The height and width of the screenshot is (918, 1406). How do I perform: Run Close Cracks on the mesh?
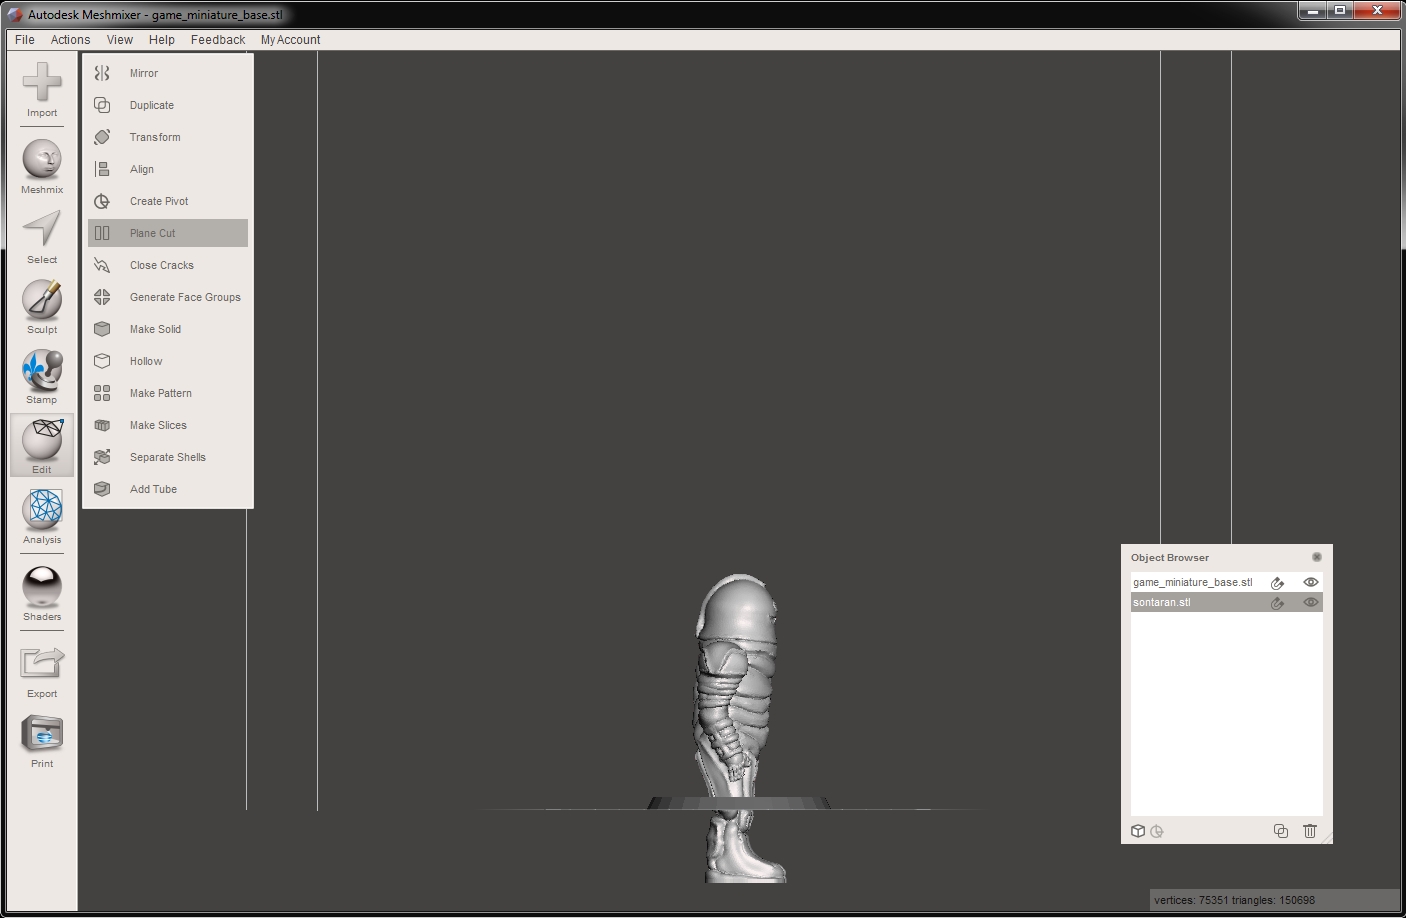click(x=168, y=265)
